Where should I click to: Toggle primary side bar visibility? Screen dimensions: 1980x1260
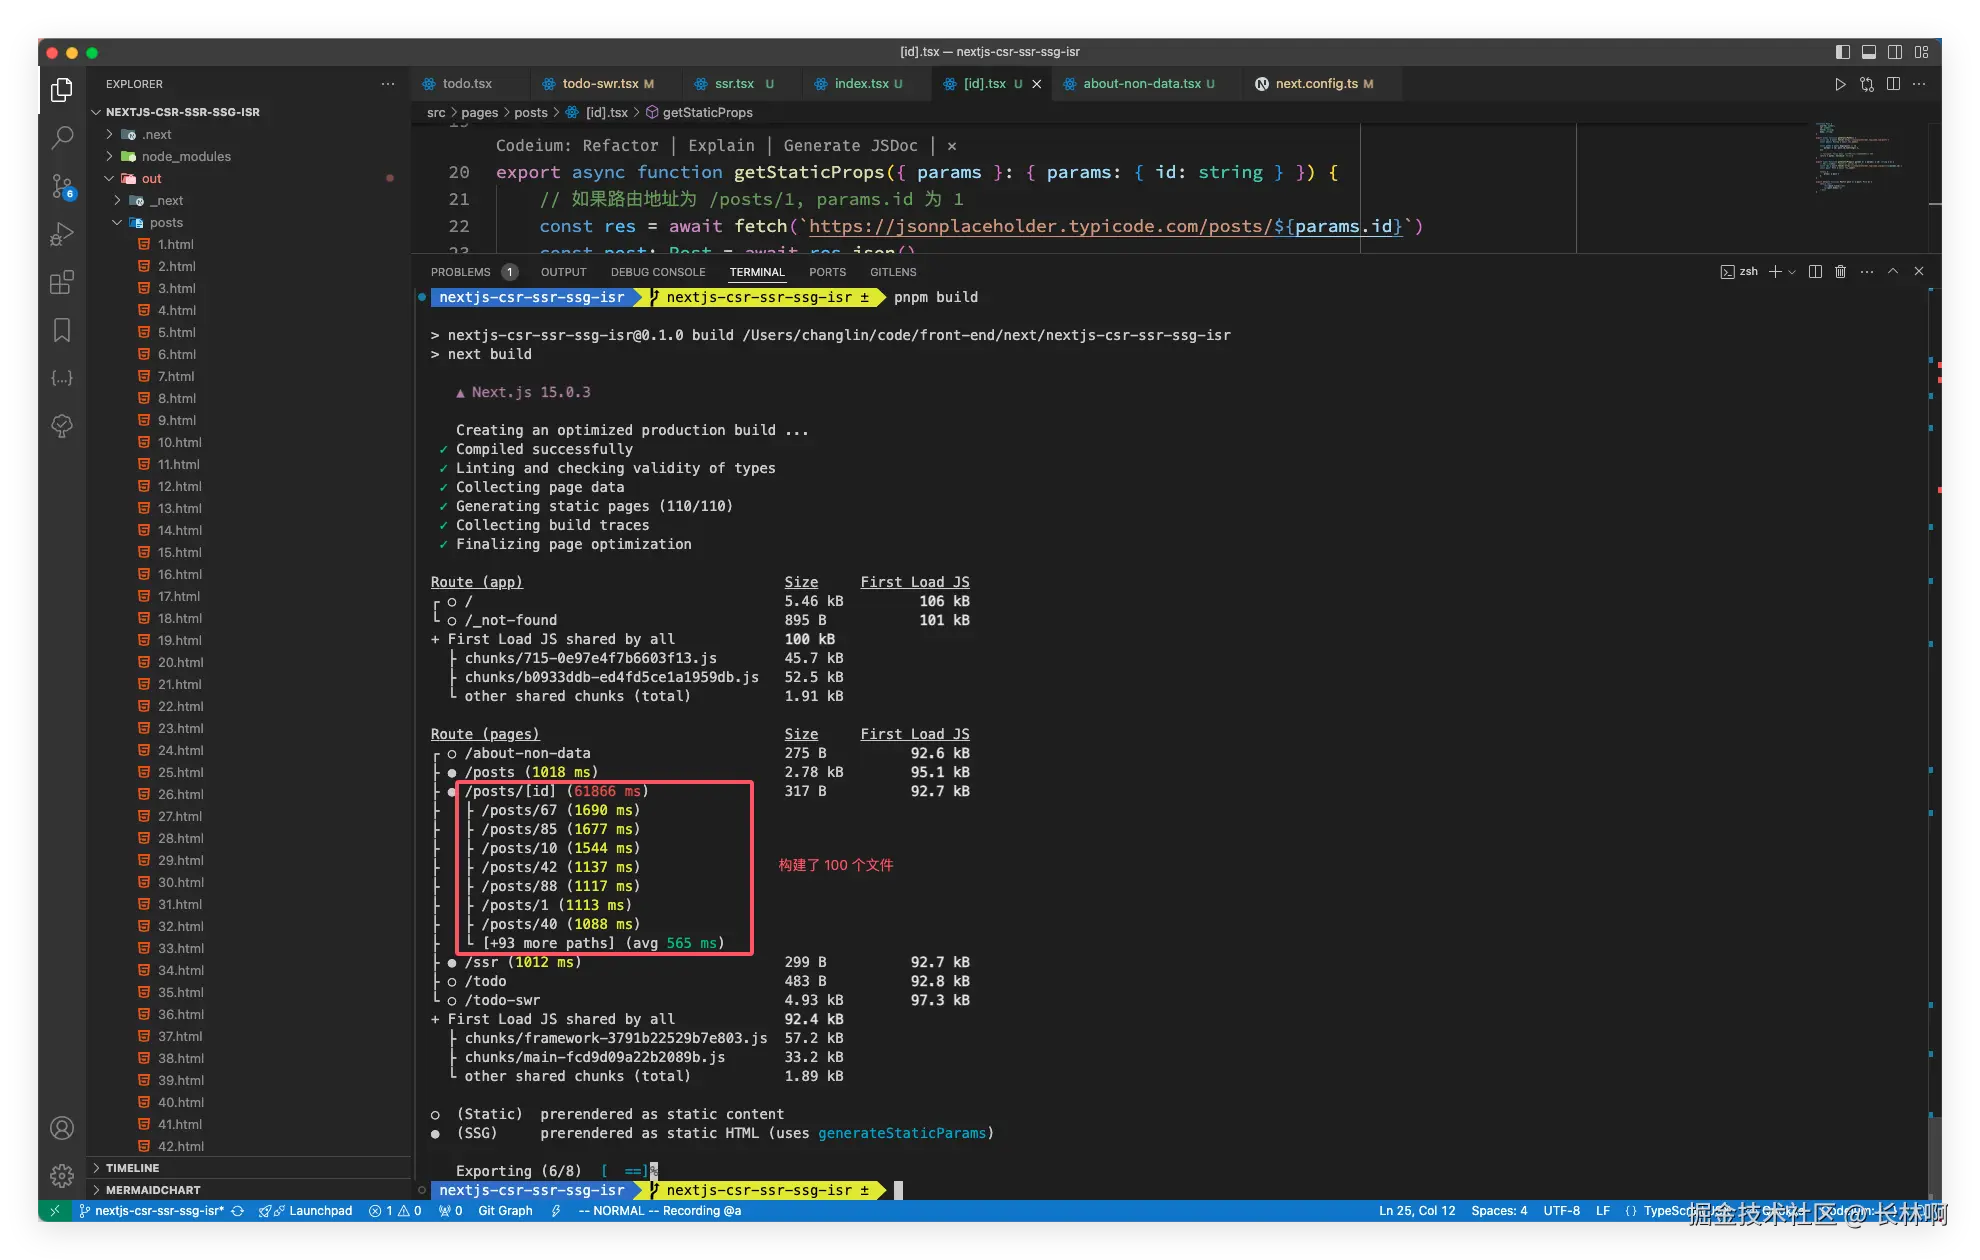(1843, 52)
